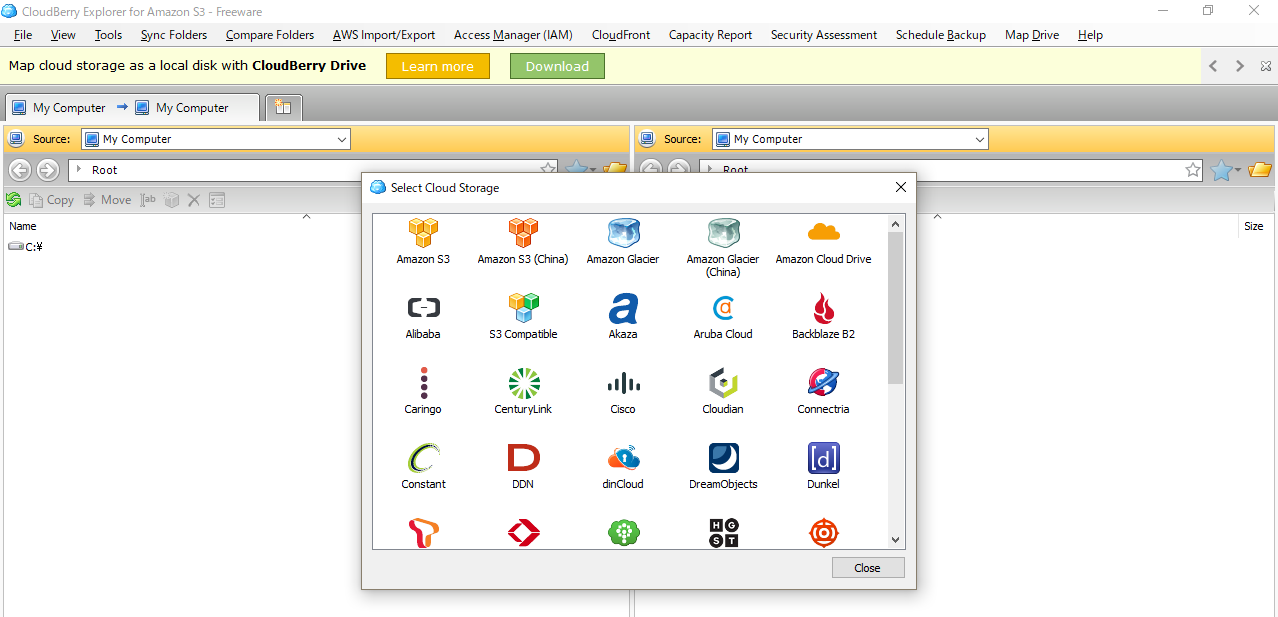Screen dimensions: 1278x617
Task: Select Alibaba storage provider
Action: point(423,316)
